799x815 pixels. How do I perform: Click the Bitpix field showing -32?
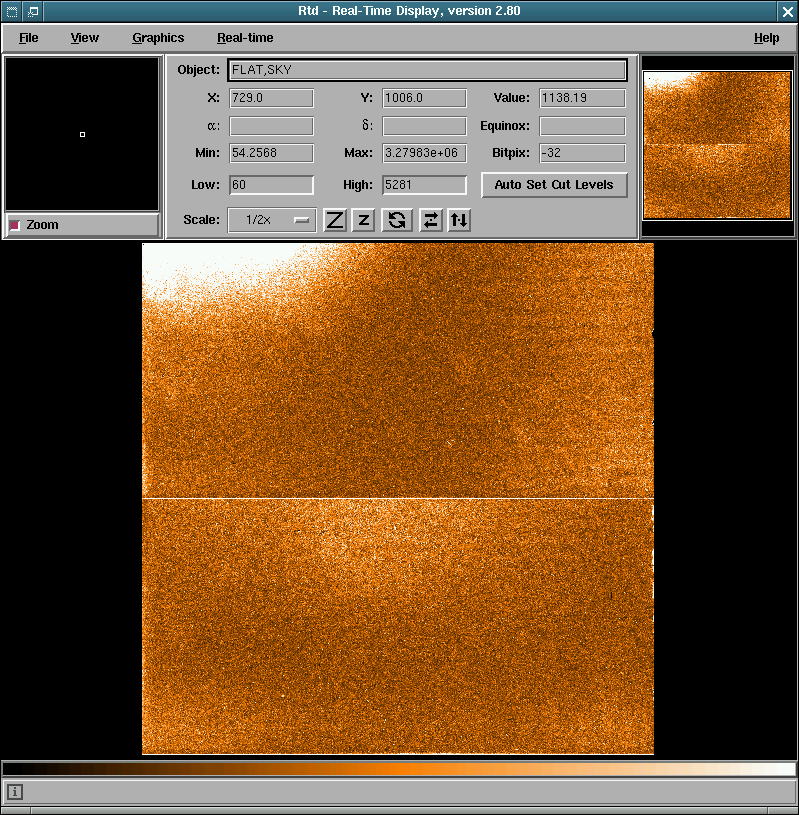(582, 153)
